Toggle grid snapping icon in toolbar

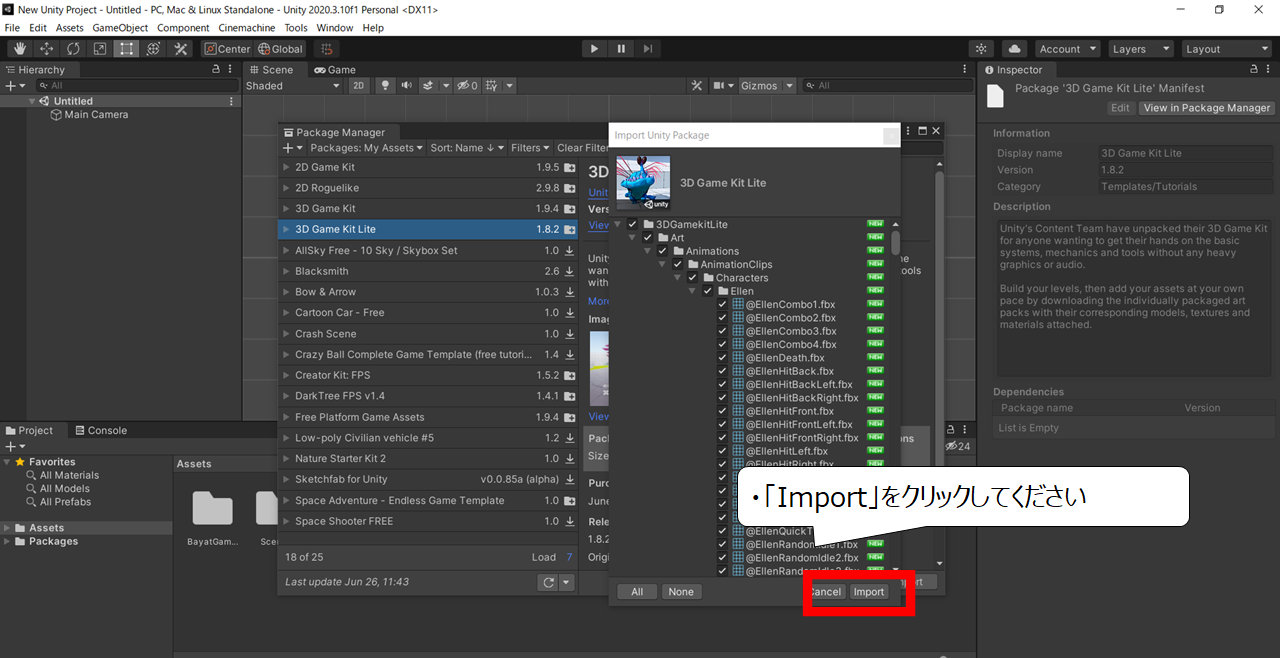click(326, 49)
